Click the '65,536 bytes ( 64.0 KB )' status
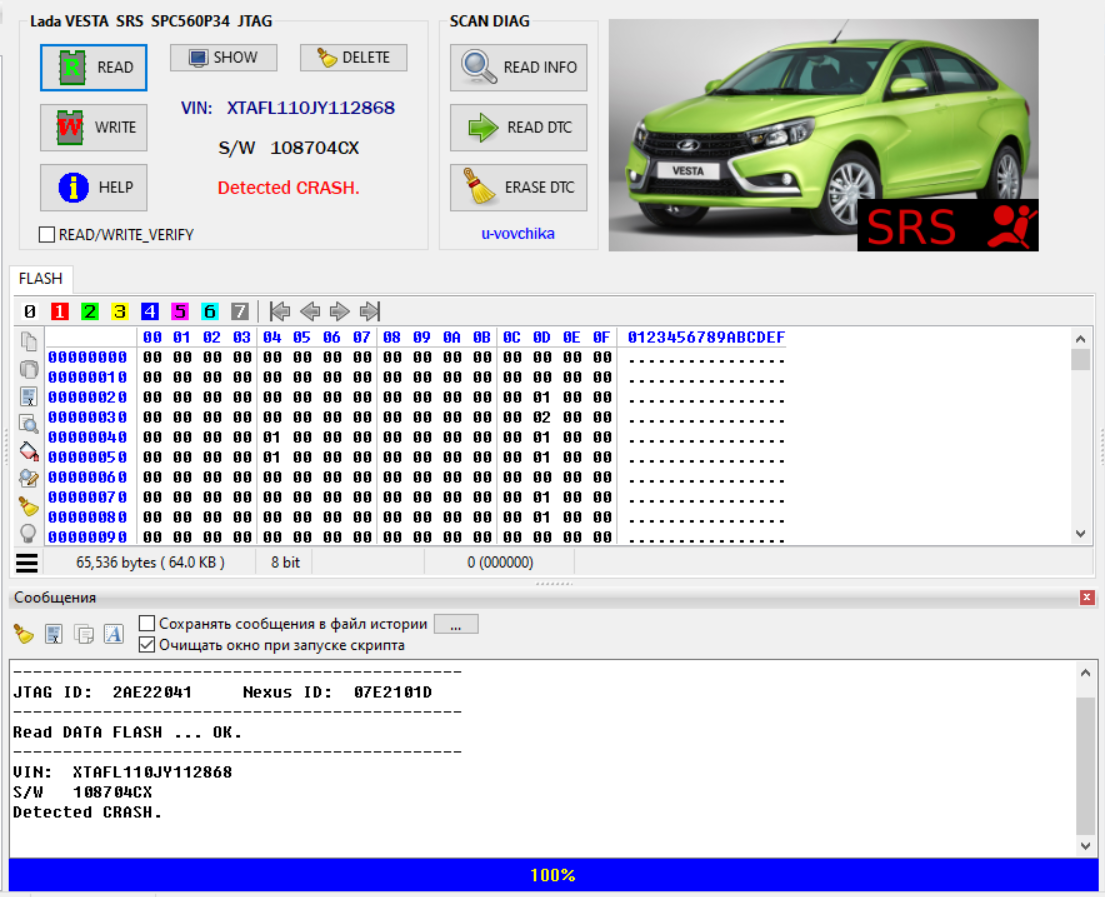1105x897 pixels. click(150, 563)
